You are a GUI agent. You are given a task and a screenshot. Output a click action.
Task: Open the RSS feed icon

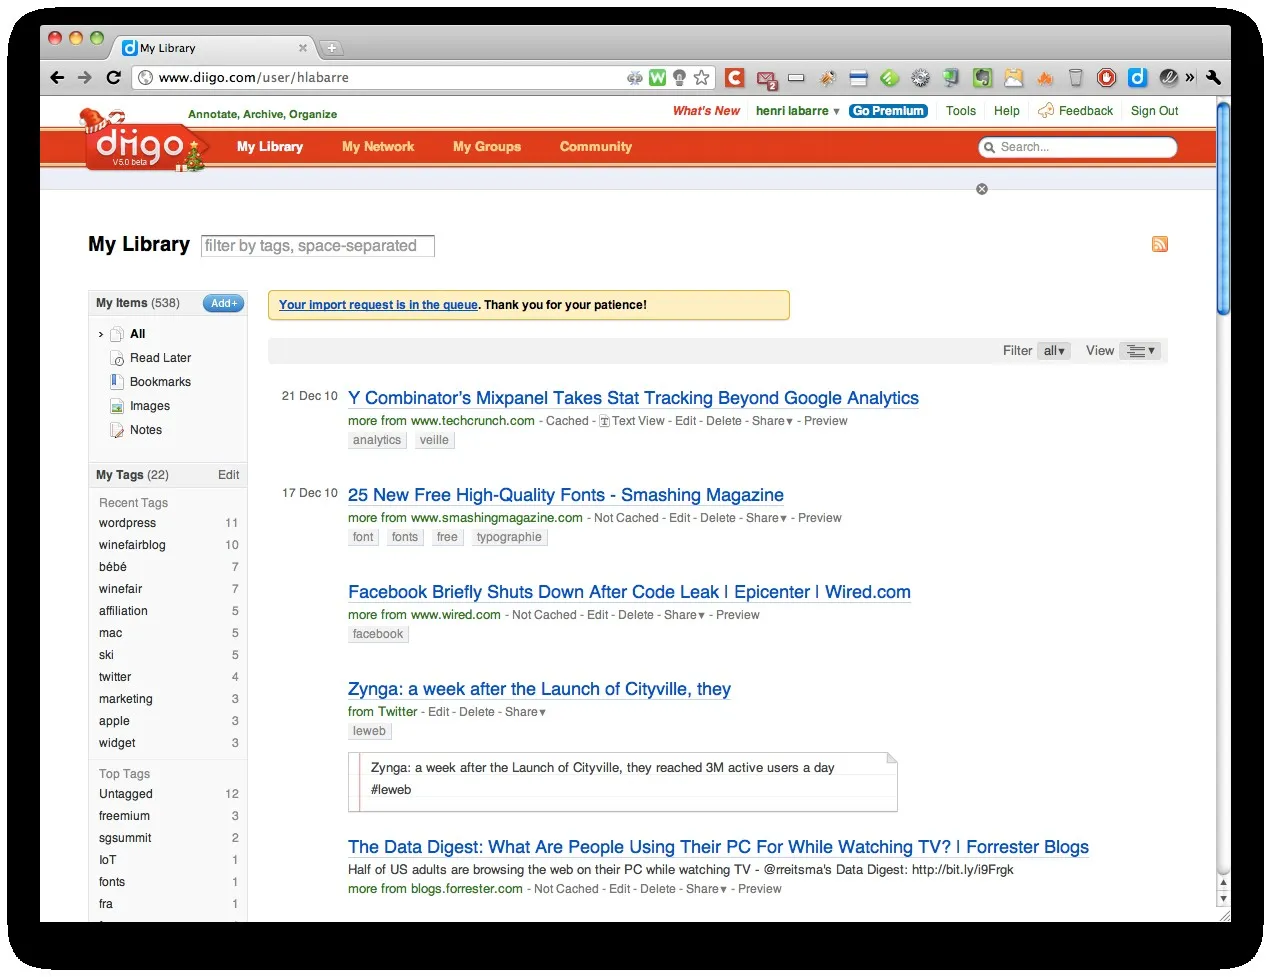point(1160,244)
